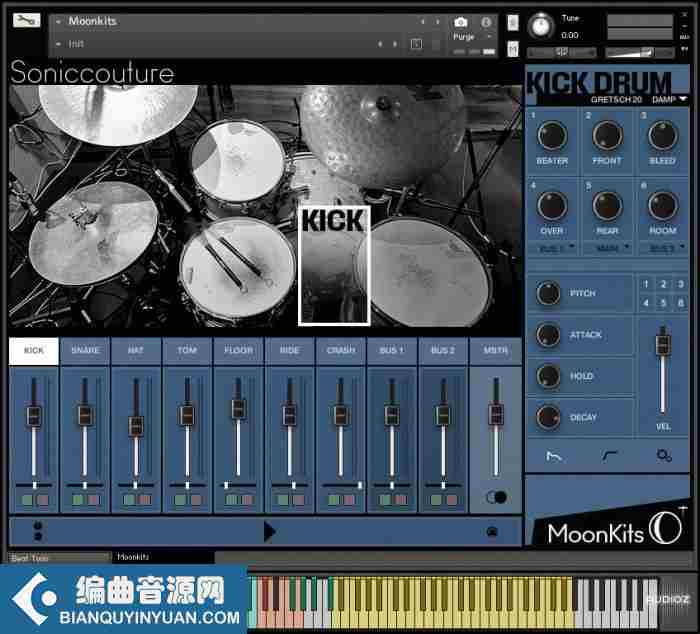This screenshot has height=634, width=700.
Task: Go to the previous instrument with the Moonkits left arrow
Action: pyautogui.click(x=422, y=21)
